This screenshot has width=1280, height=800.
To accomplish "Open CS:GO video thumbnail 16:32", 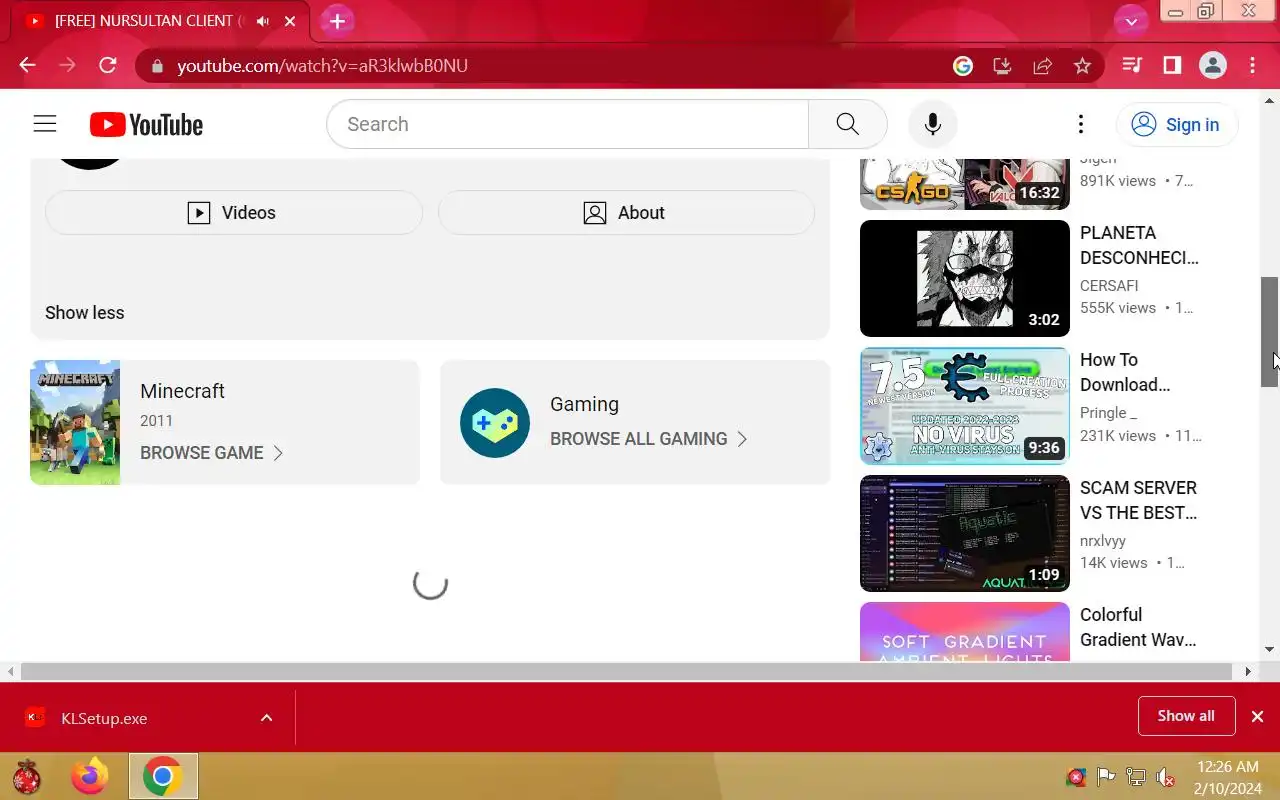I will point(965,183).
